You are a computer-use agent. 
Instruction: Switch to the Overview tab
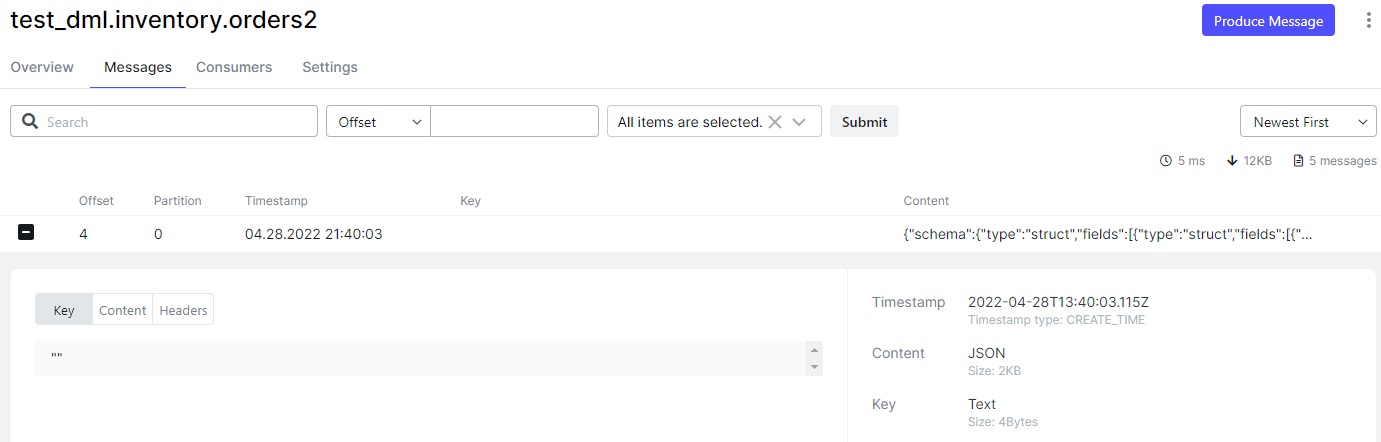(42, 67)
